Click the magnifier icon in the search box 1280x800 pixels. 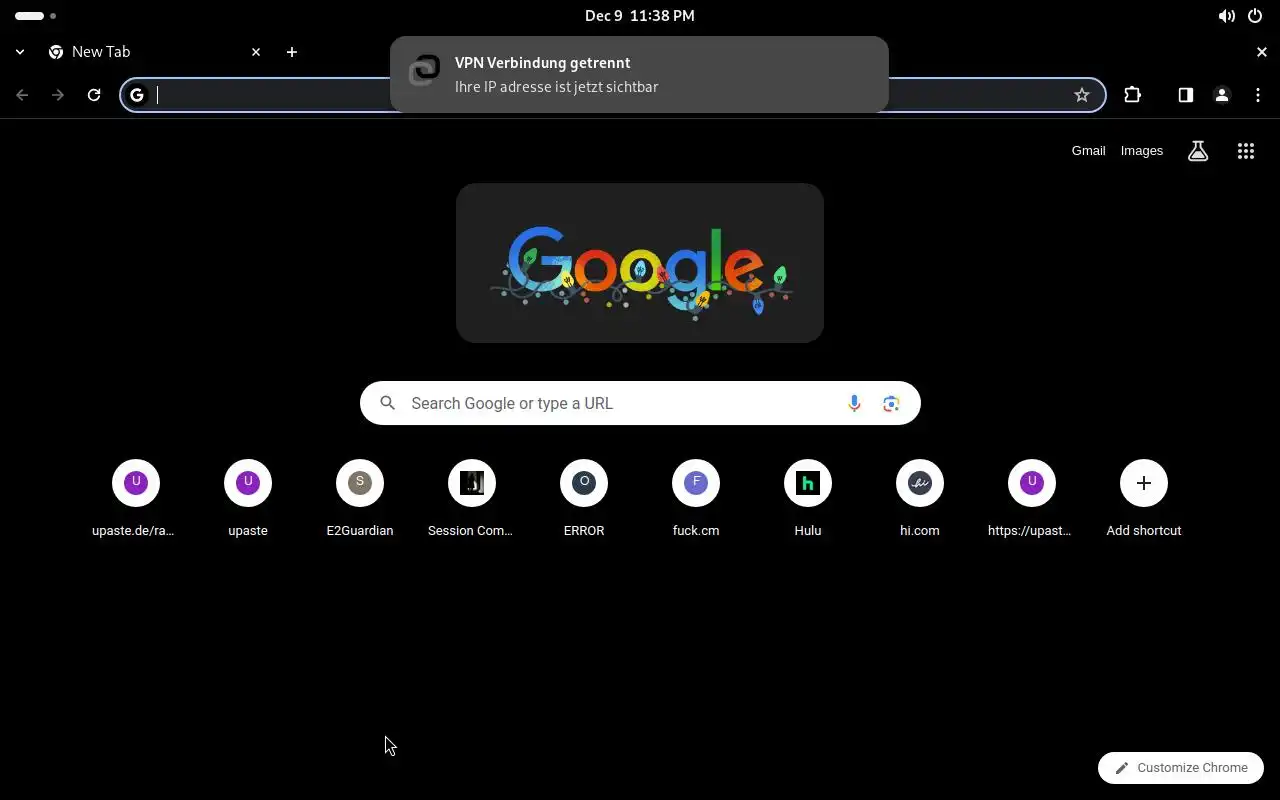click(x=387, y=403)
